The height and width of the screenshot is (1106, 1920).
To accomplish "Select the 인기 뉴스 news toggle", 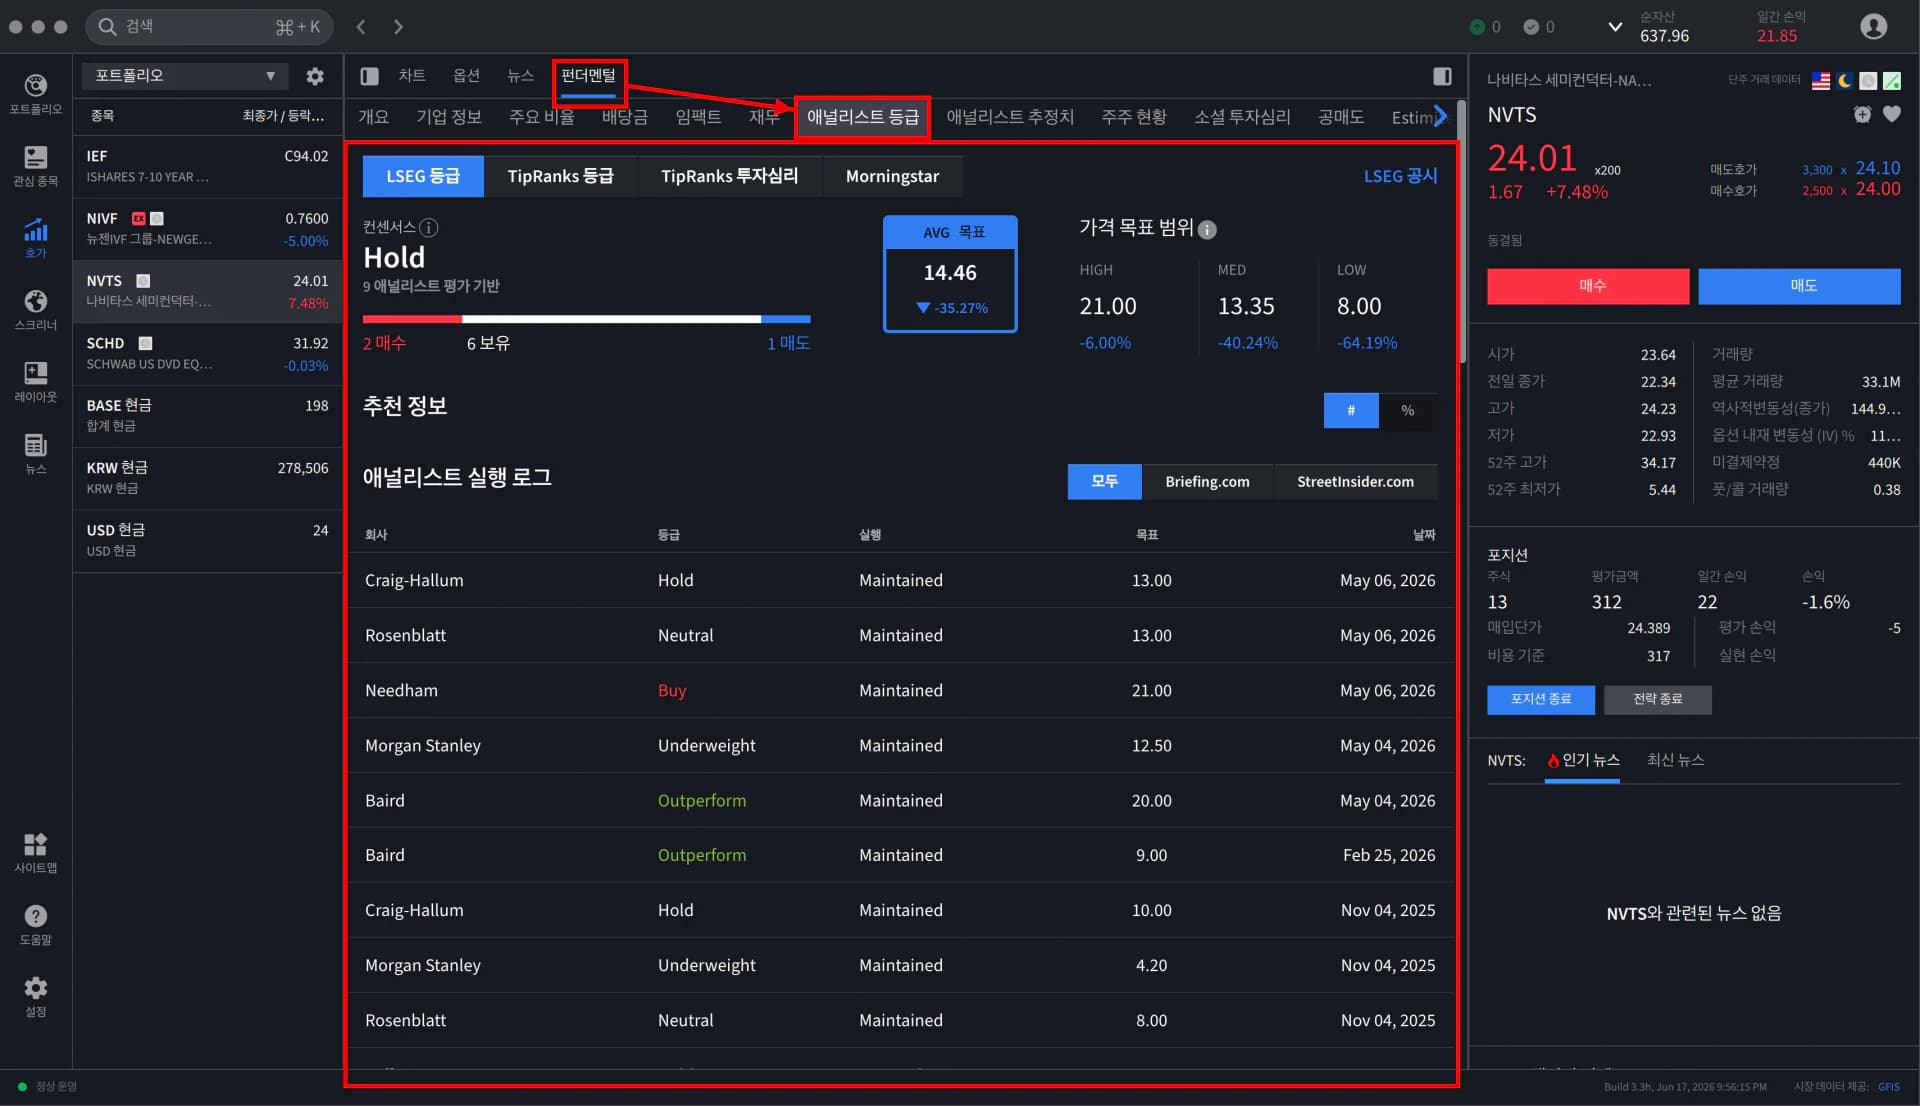I will tap(1583, 761).
